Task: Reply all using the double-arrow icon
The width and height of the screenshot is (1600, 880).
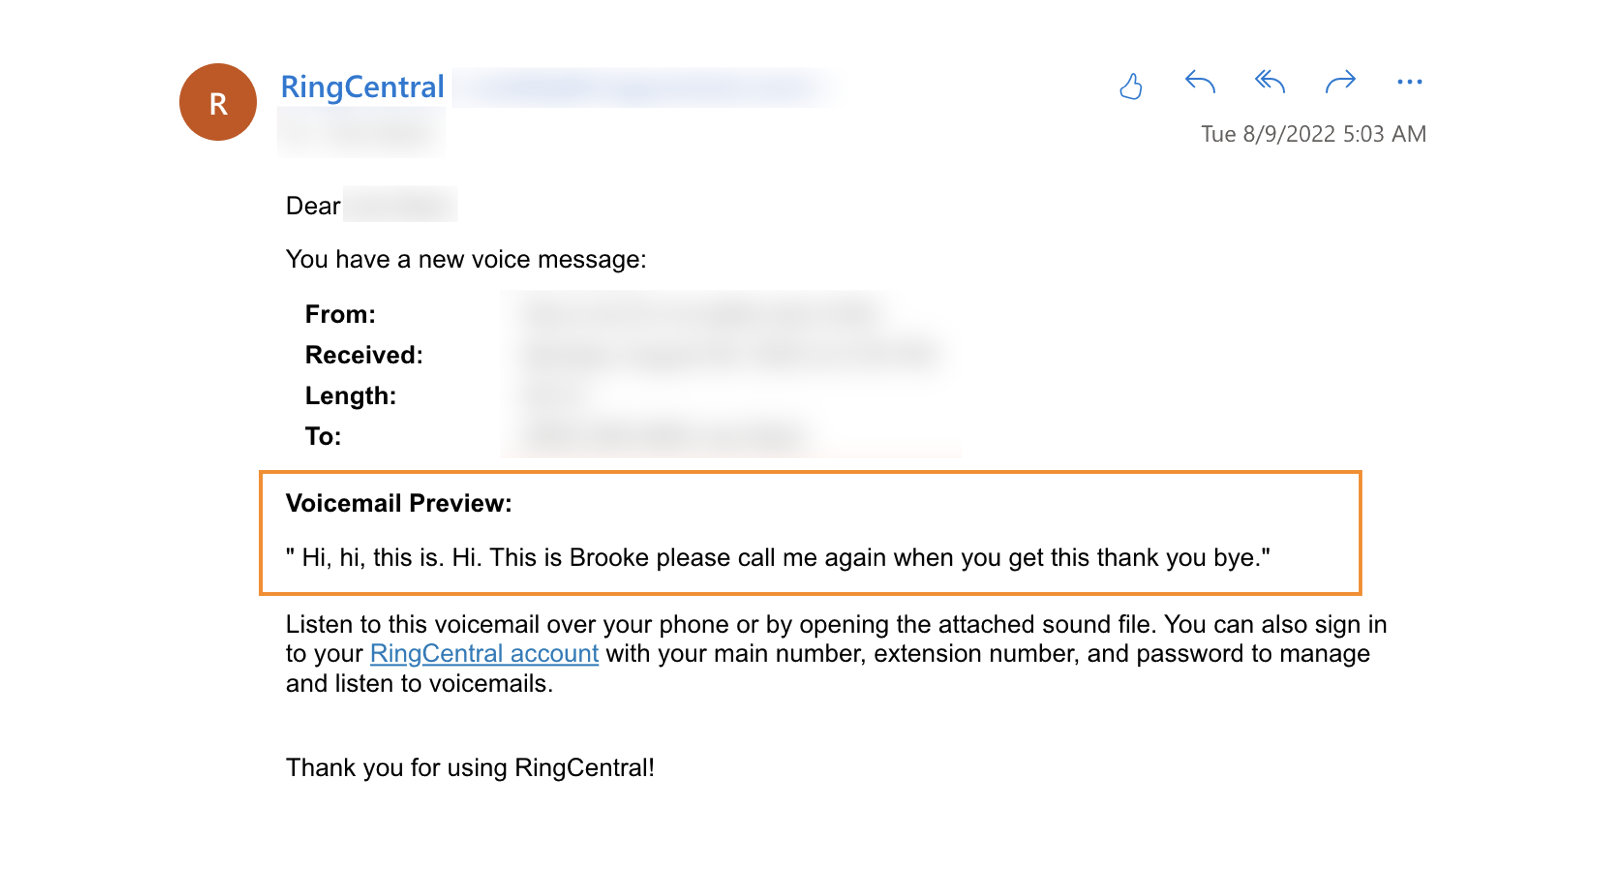Action: point(1269,82)
